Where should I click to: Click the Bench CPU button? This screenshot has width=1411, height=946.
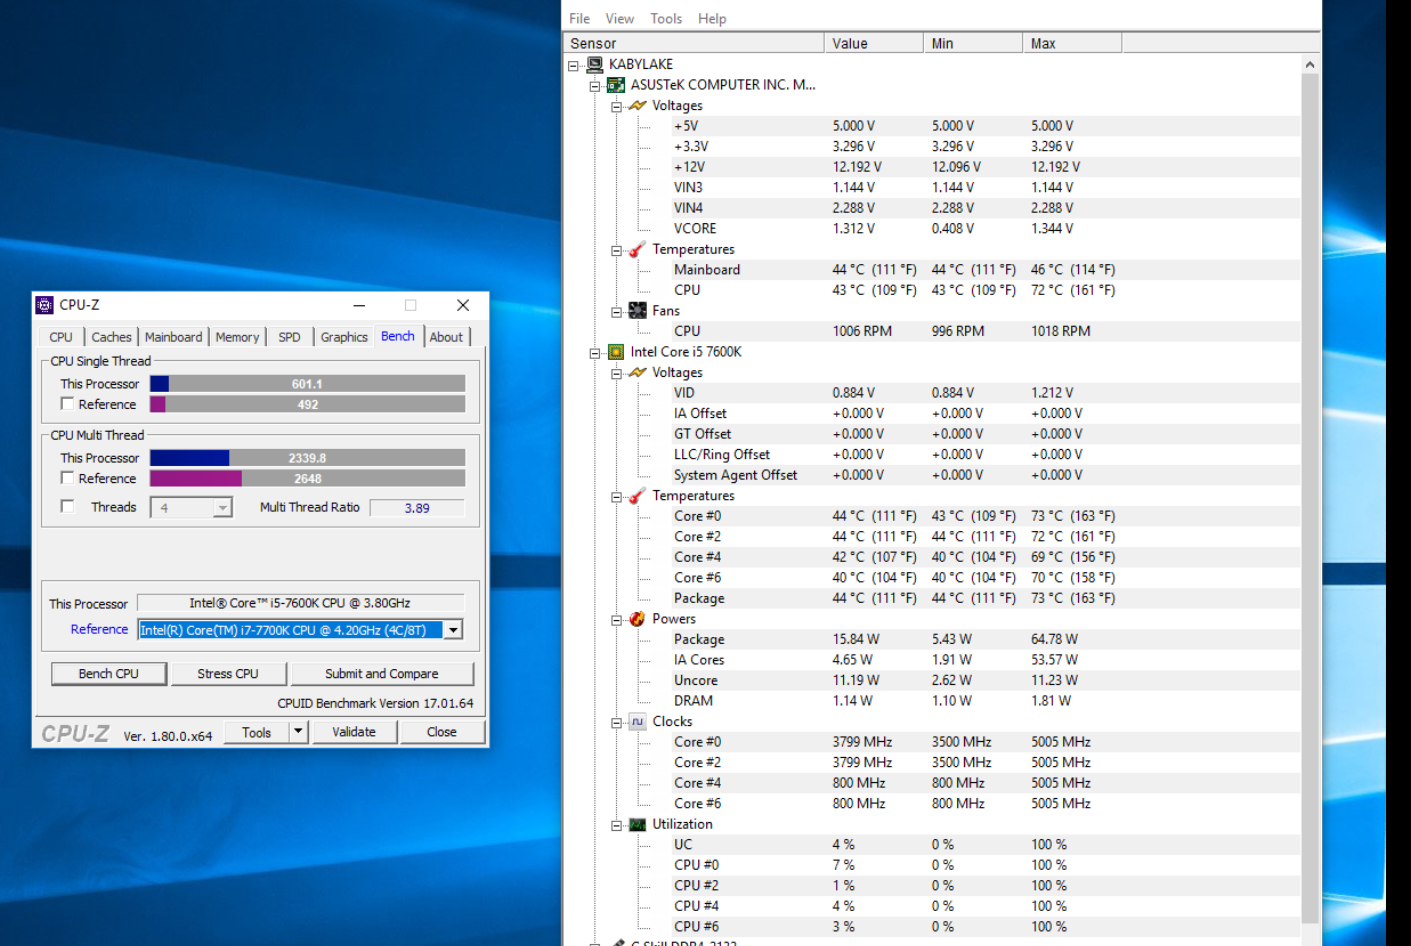(109, 674)
